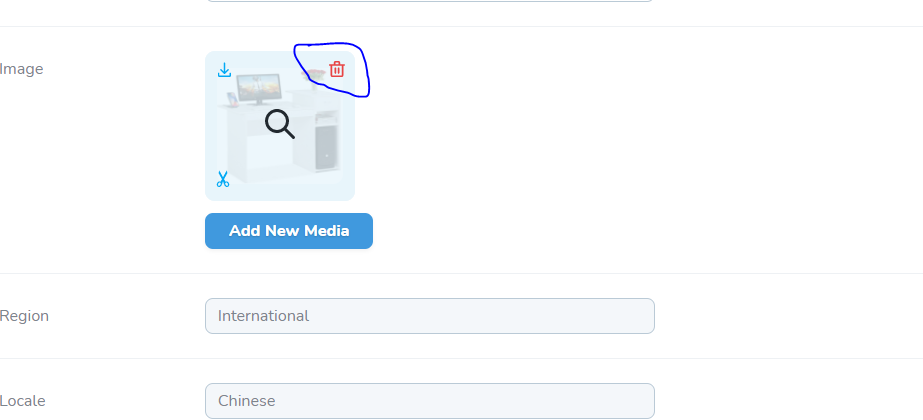
Task: Open image preview with magnifier icon
Action: pyautogui.click(x=280, y=124)
